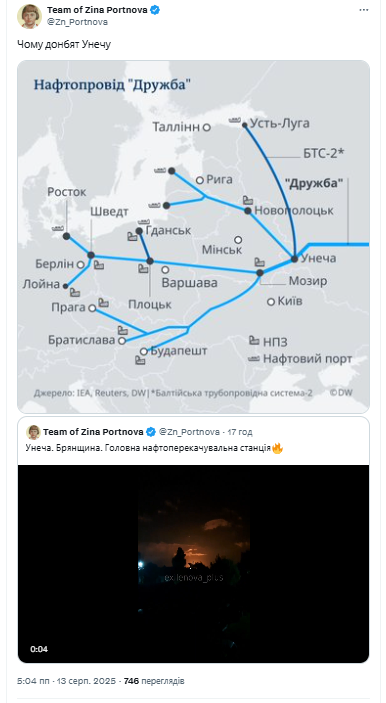Viewport: 386px width, 703px height.
Task: Click the tweet text Чому донбят Унечу
Action: tap(64, 44)
